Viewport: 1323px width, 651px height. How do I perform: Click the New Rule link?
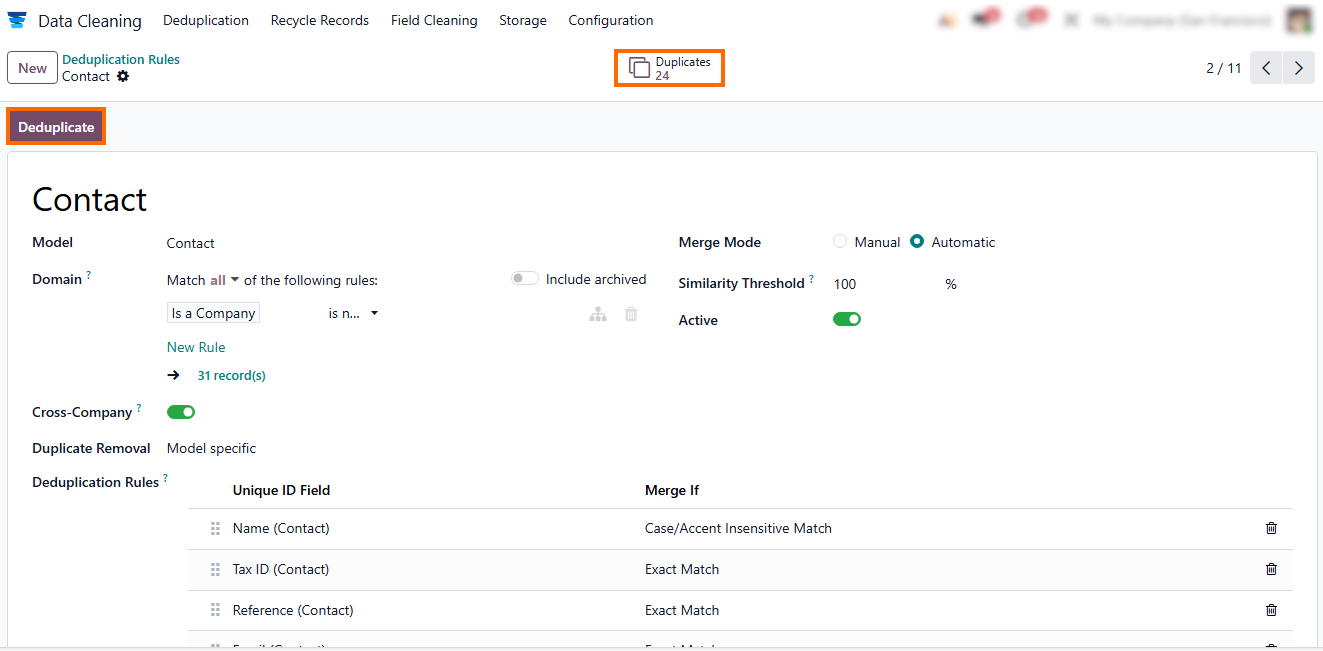[196, 347]
